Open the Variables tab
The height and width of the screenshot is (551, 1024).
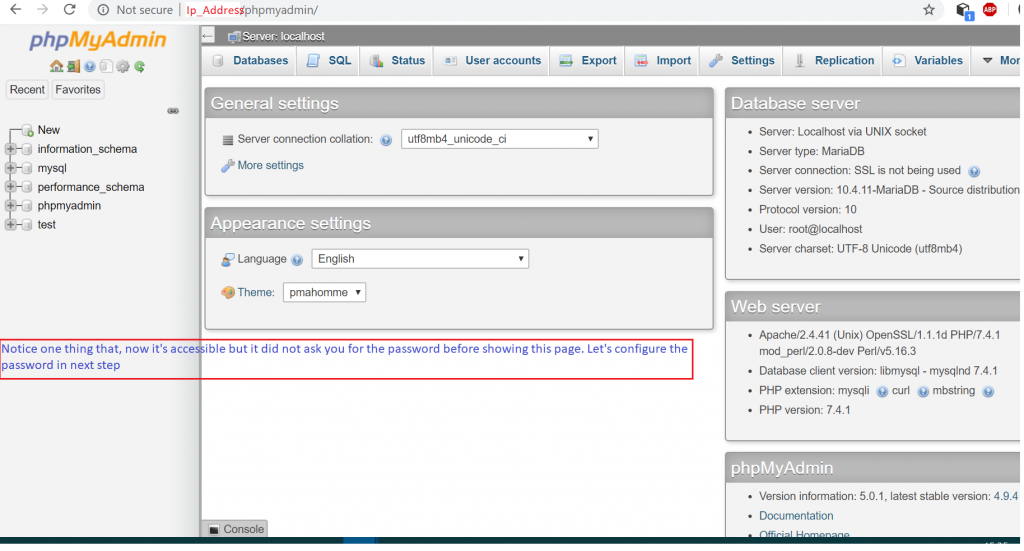(x=927, y=61)
